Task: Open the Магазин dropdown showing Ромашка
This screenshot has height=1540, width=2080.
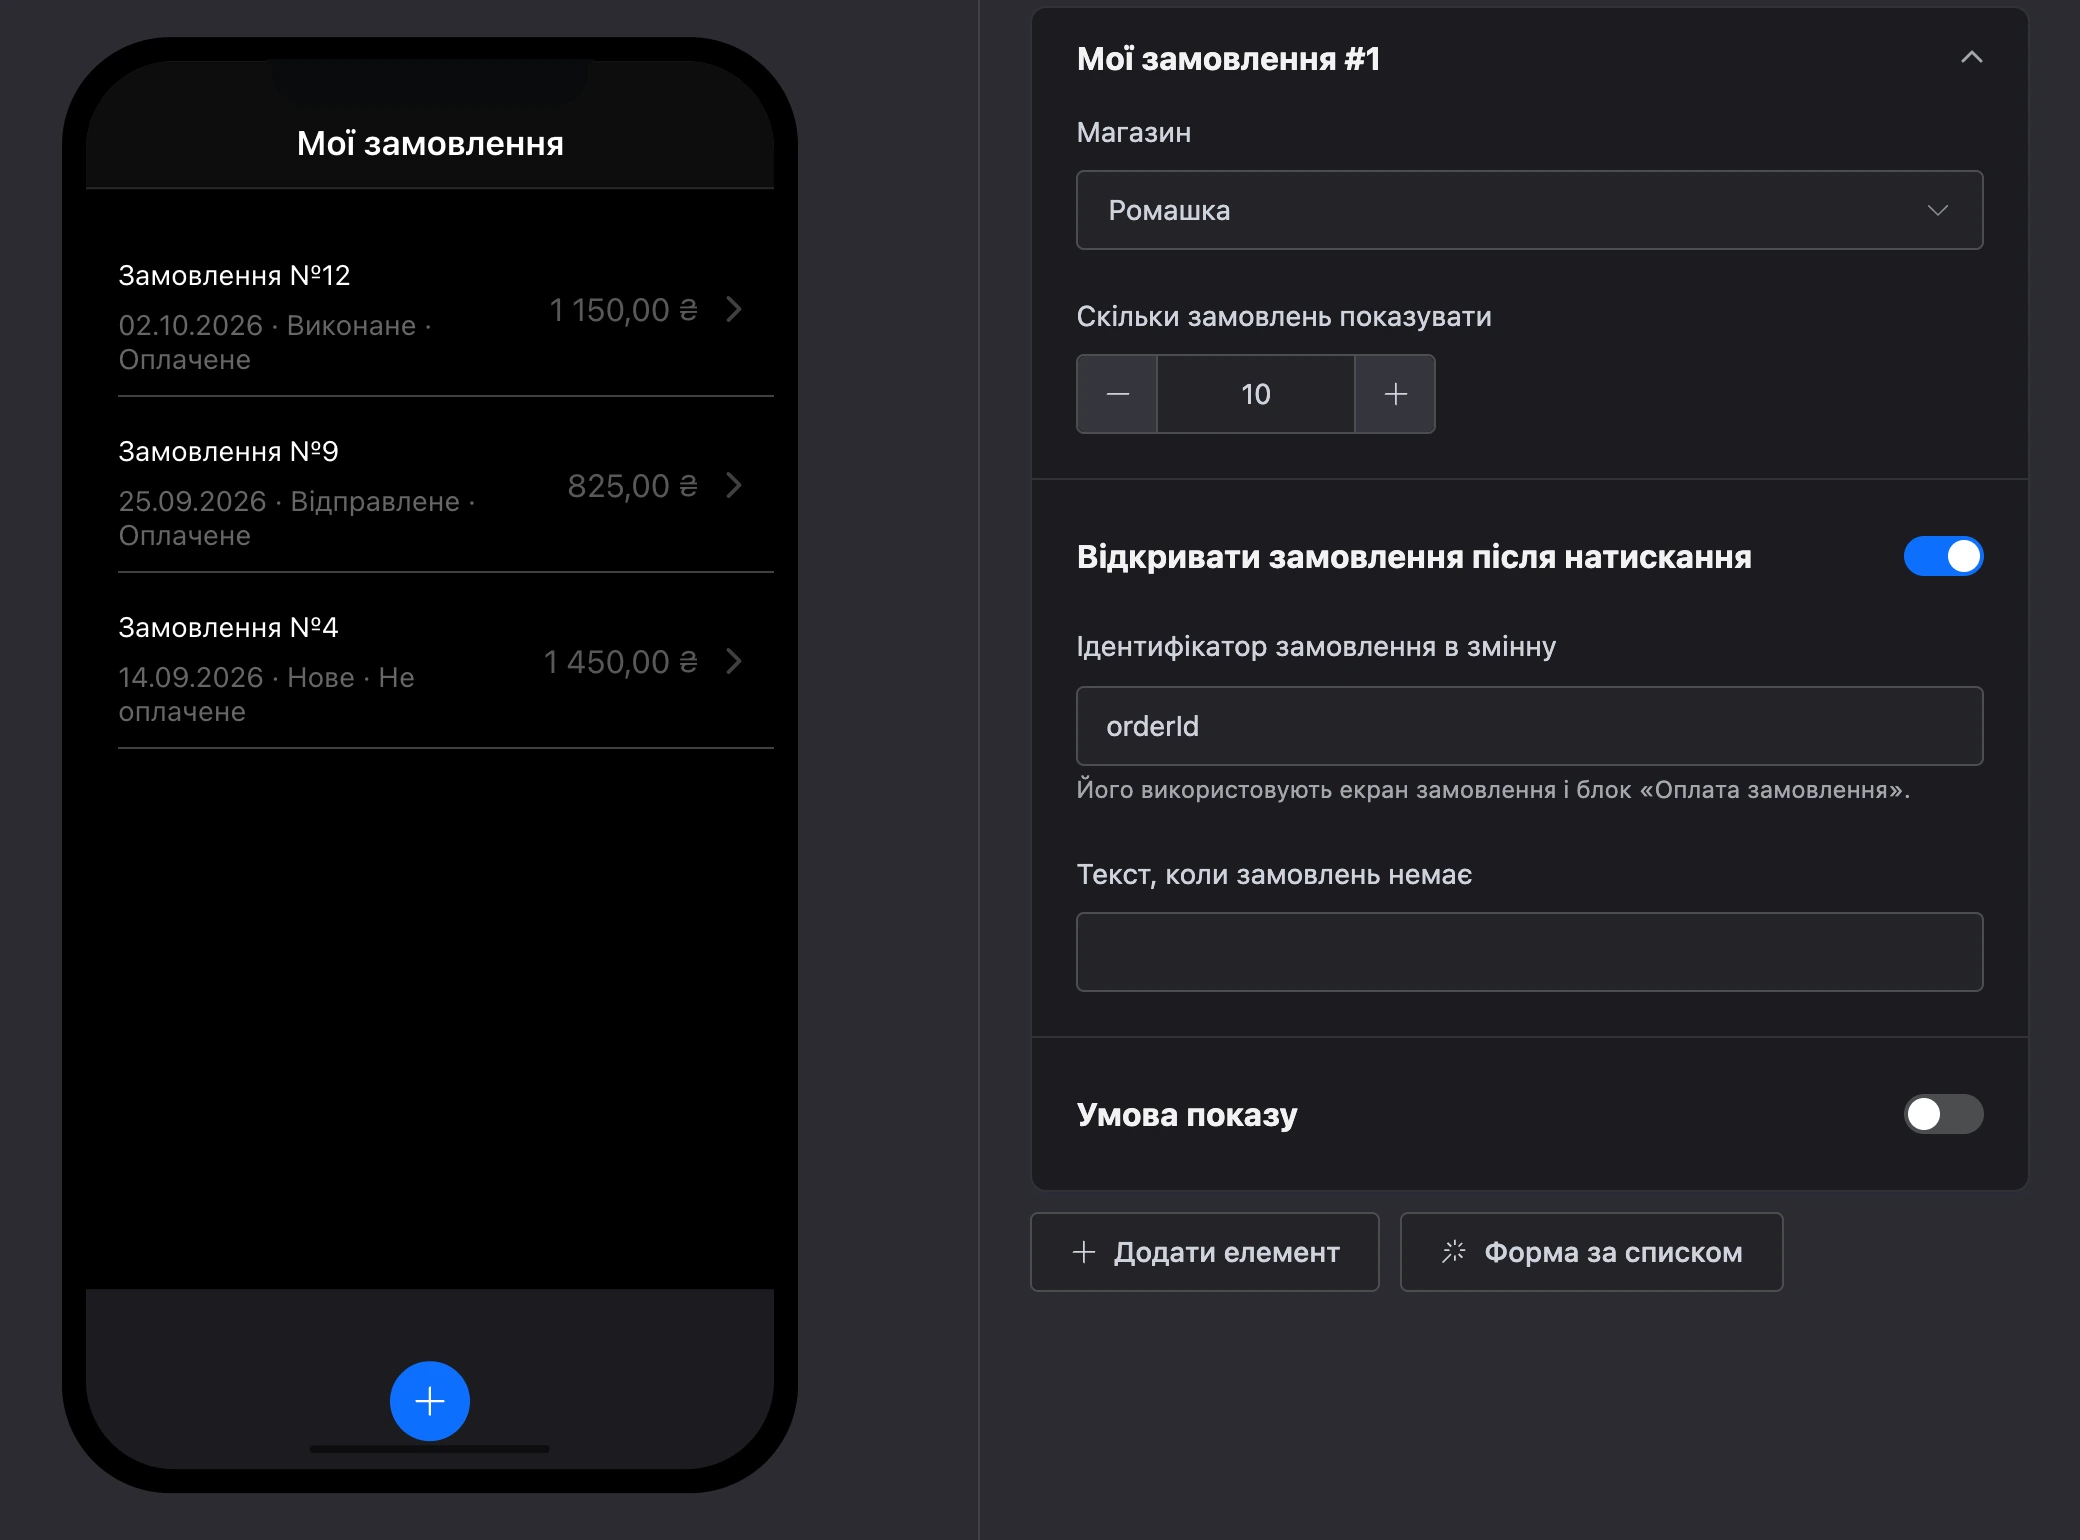Action: tap(1529, 210)
